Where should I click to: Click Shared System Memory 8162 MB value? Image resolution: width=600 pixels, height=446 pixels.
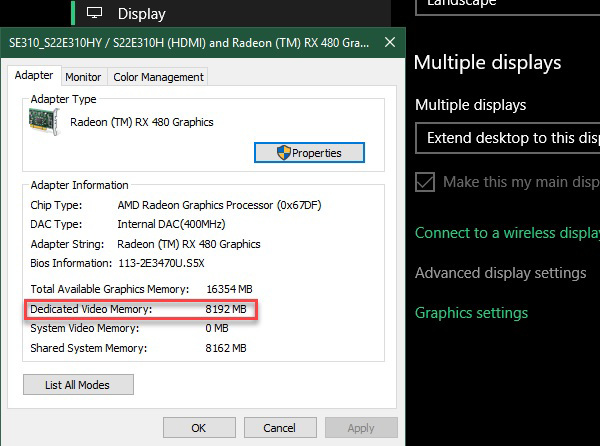[226, 348]
